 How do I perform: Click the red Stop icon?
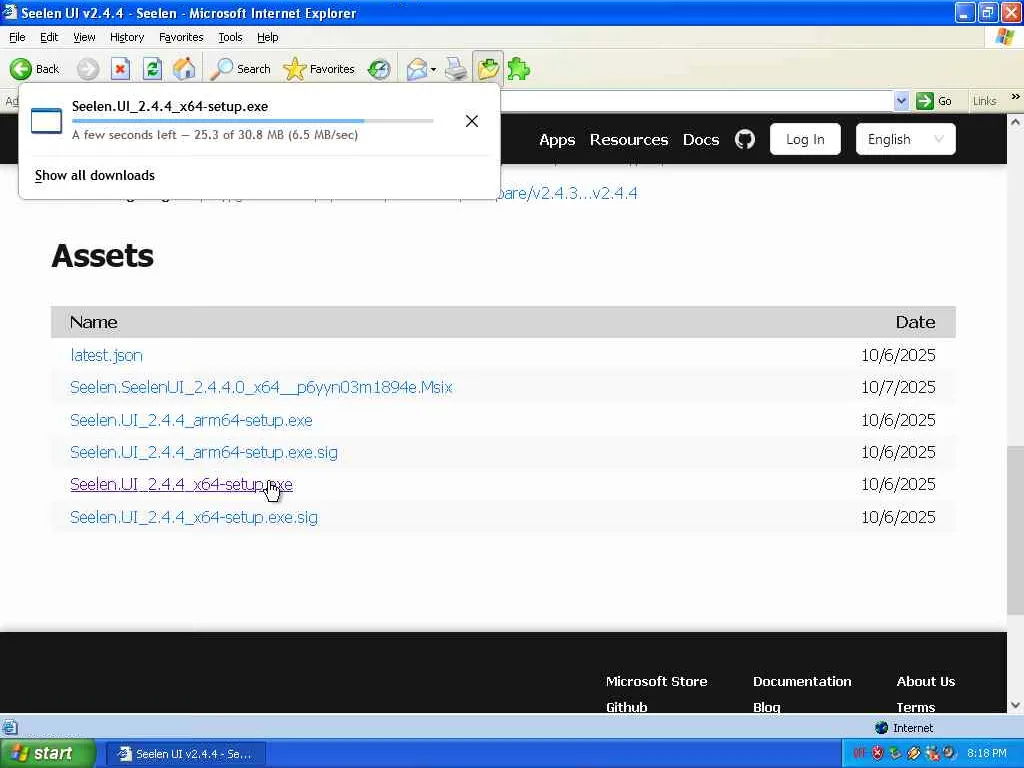[120, 69]
